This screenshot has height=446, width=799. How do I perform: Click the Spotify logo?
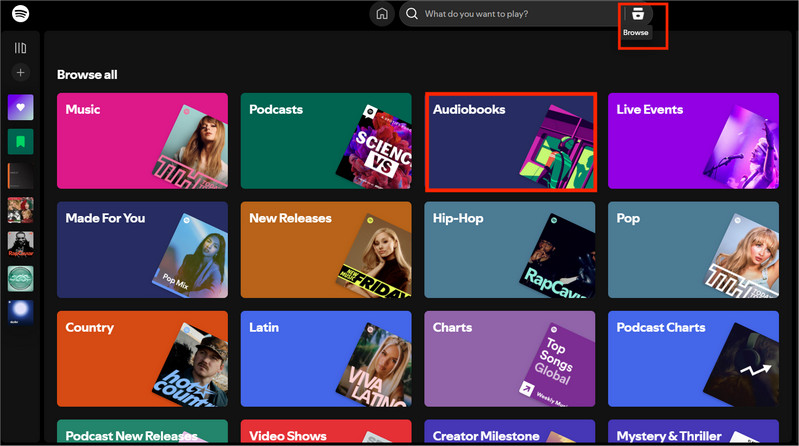[x=20, y=13]
